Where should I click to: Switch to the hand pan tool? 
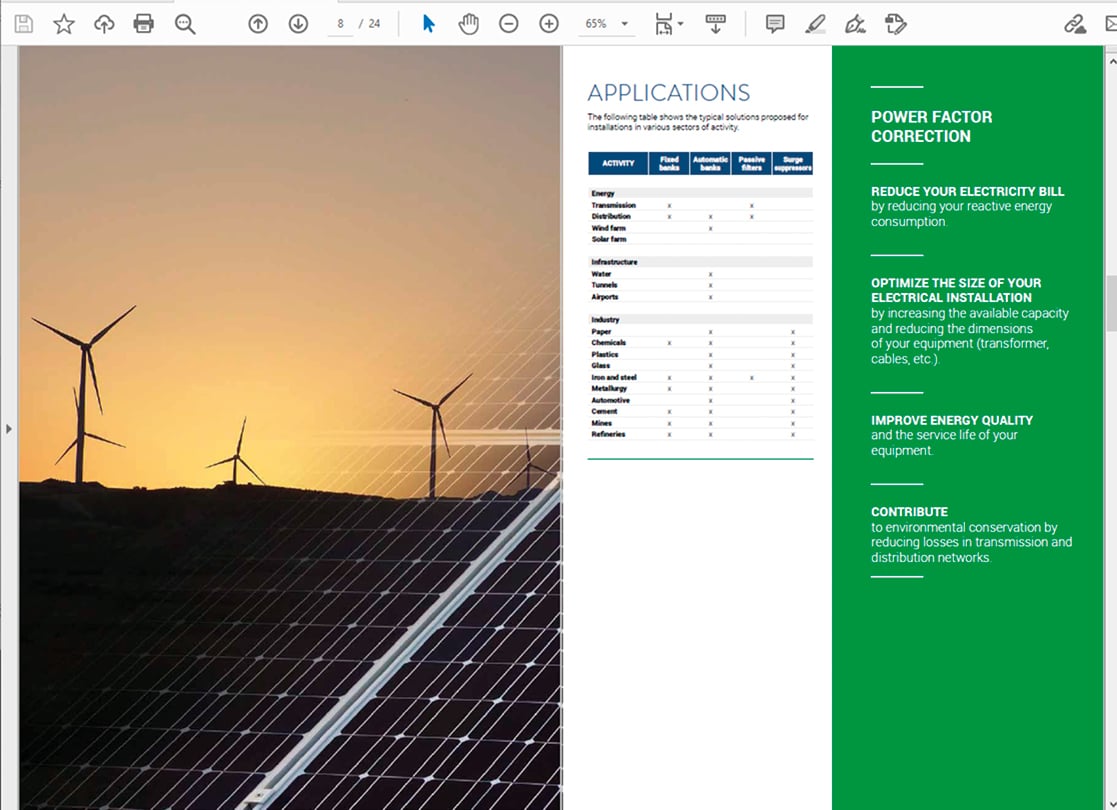(468, 24)
